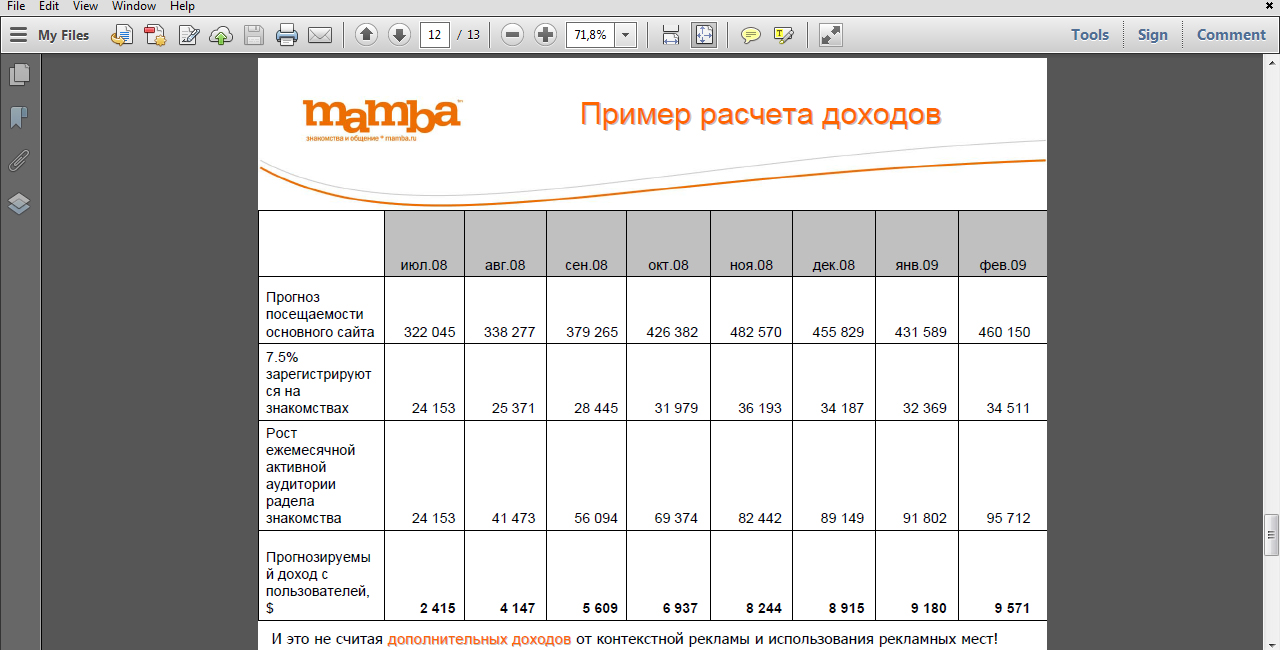Add a sticky note comment
This screenshot has height=650, width=1280.
(x=750, y=35)
